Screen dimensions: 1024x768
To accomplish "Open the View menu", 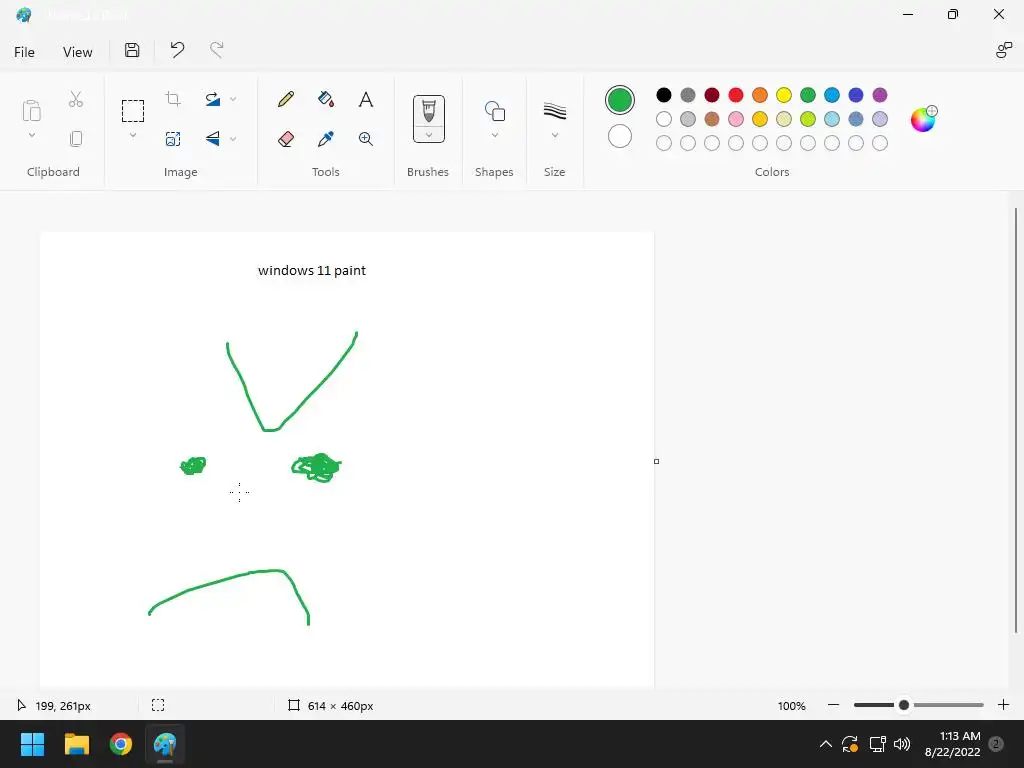I will [78, 52].
